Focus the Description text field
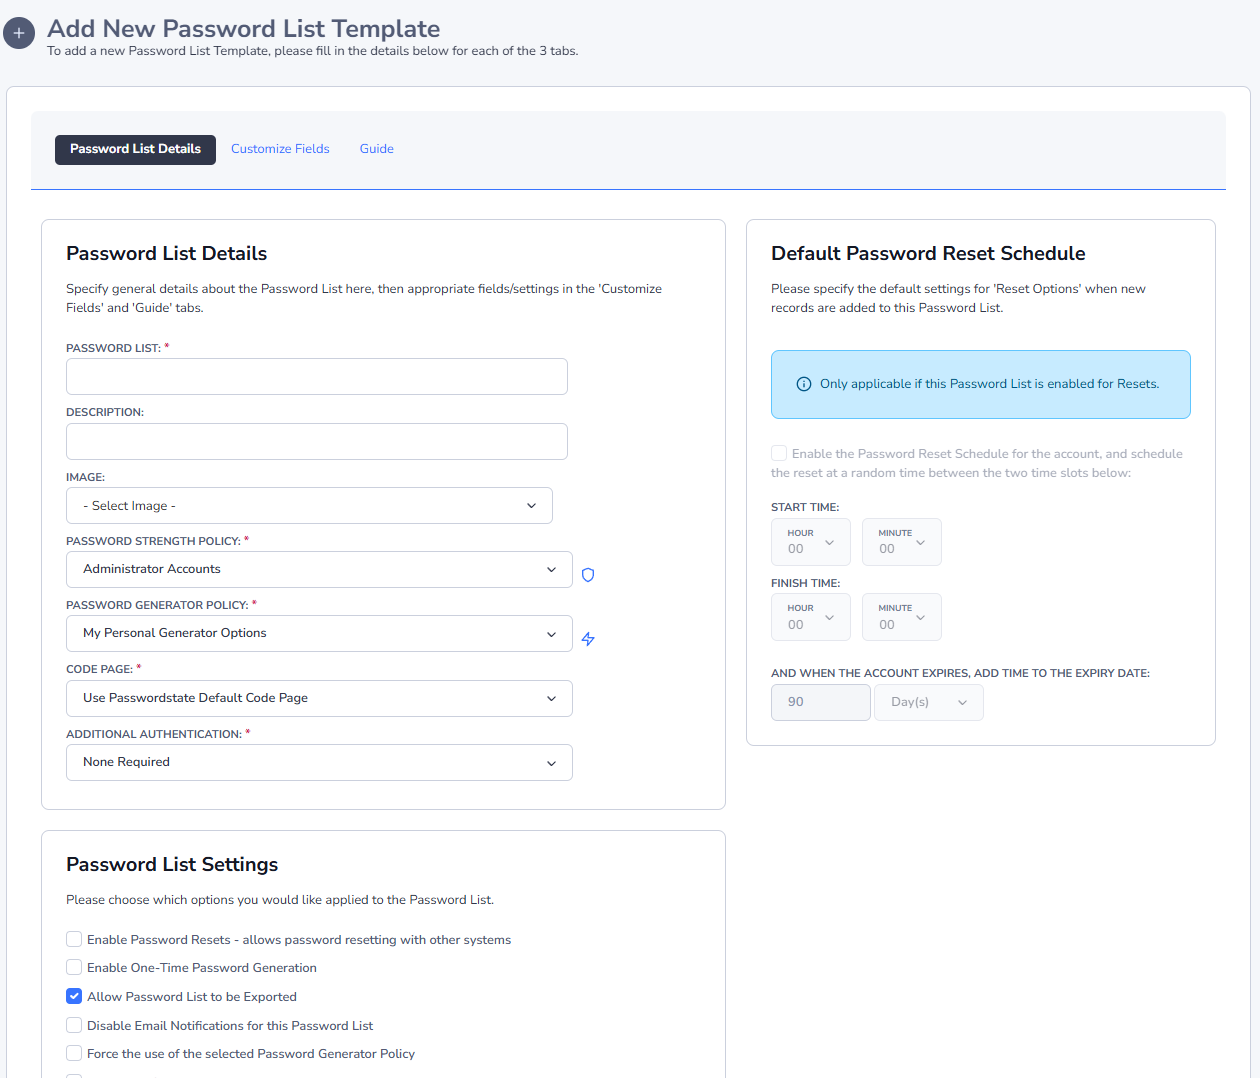This screenshot has height=1078, width=1260. [x=316, y=442]
